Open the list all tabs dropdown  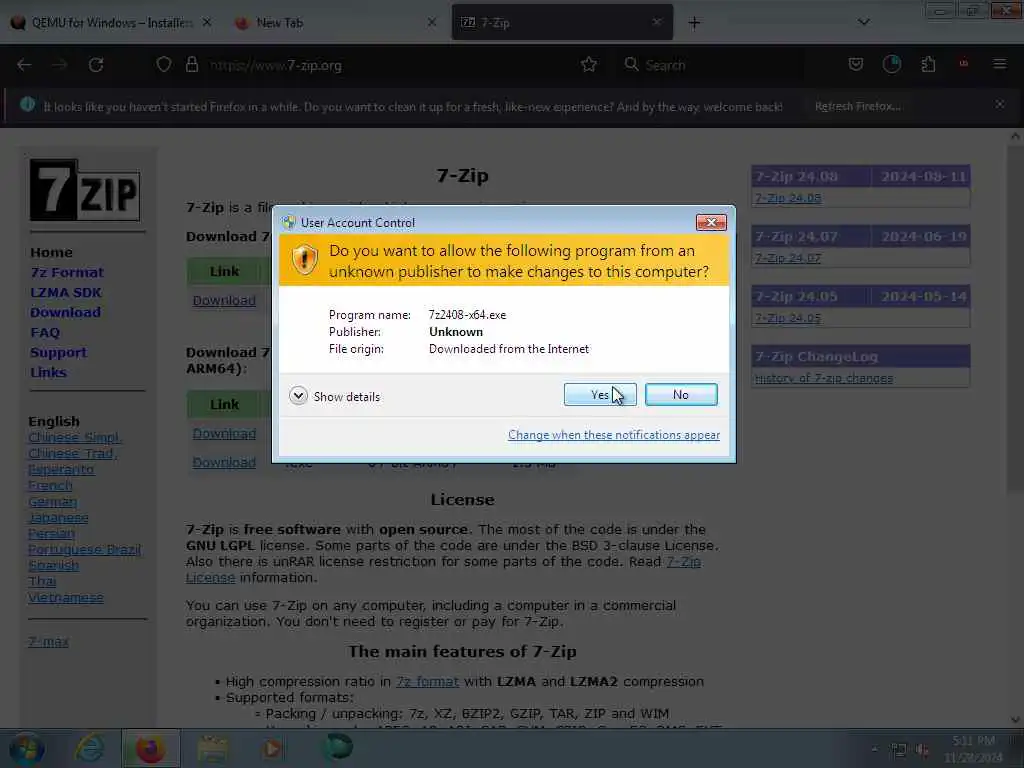point(863,22)
